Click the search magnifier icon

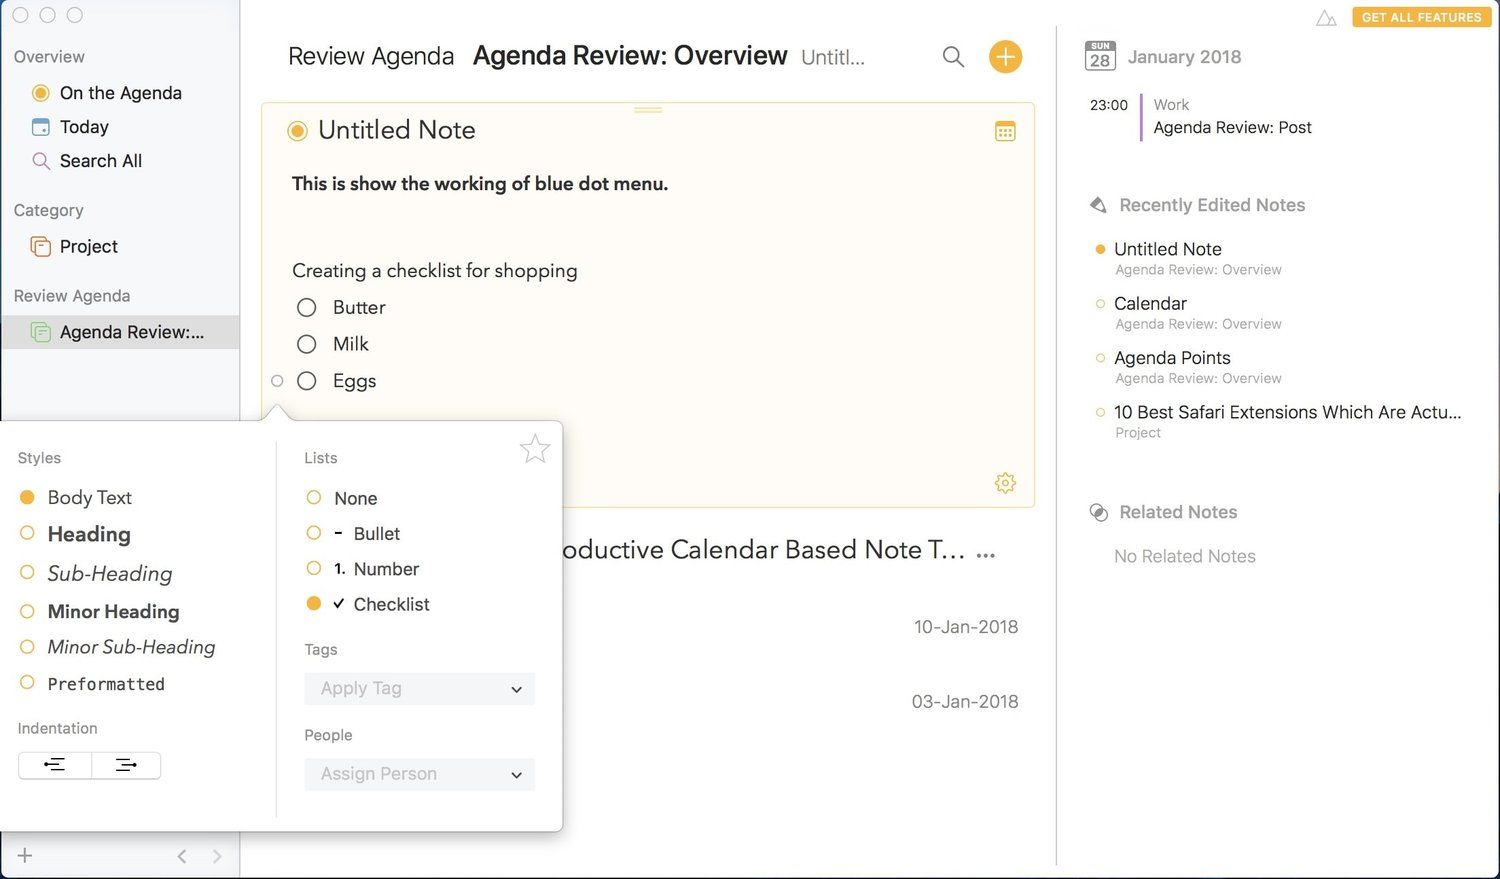coord(953,57)
